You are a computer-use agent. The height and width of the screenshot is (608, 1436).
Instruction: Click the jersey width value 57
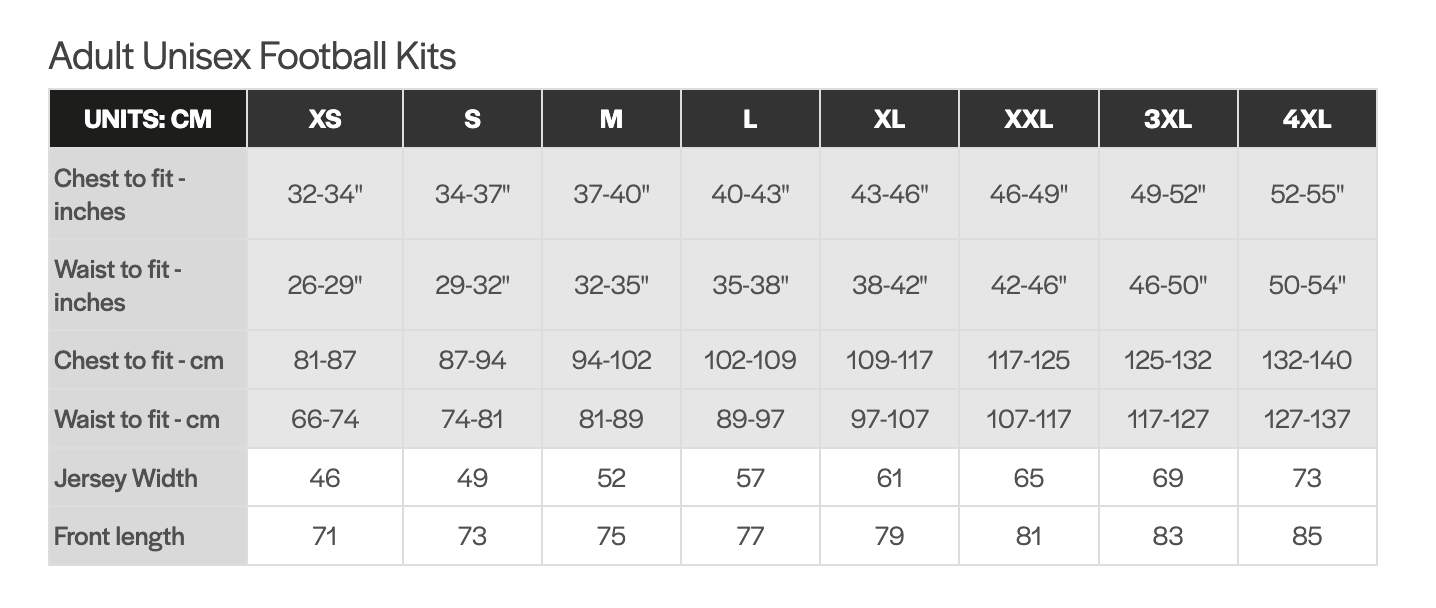click(x=750, y=478)
